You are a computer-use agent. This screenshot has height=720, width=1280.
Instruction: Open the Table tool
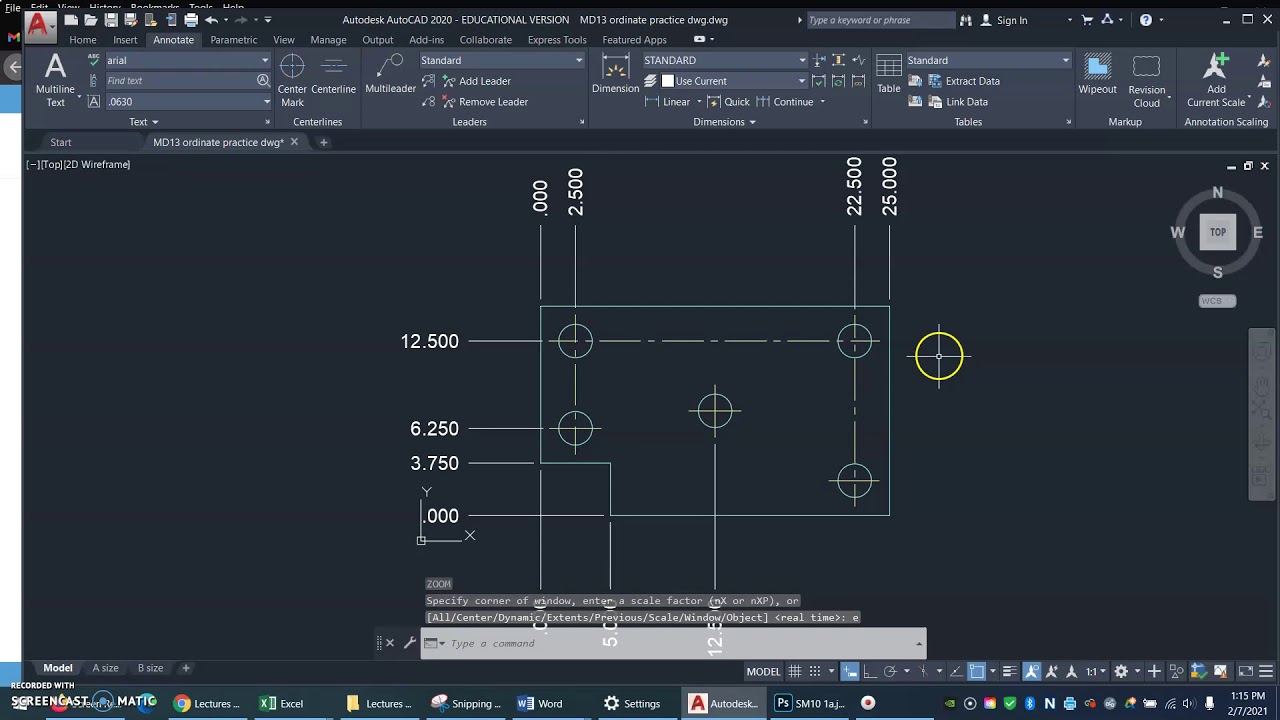889,75
